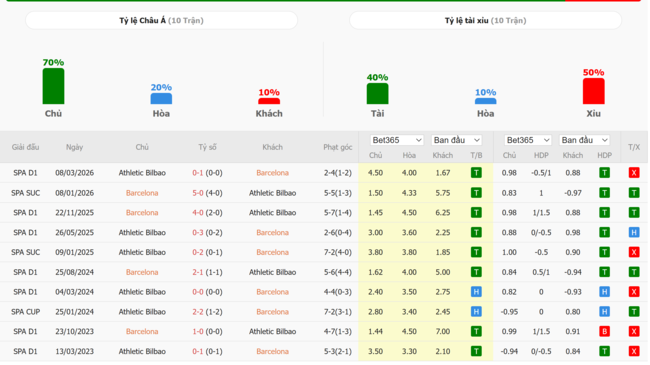Click the red 50% Xỉu bar
The width and height of the screenshot is (650, 365).
pyautogui.click(x=594, y=91)
